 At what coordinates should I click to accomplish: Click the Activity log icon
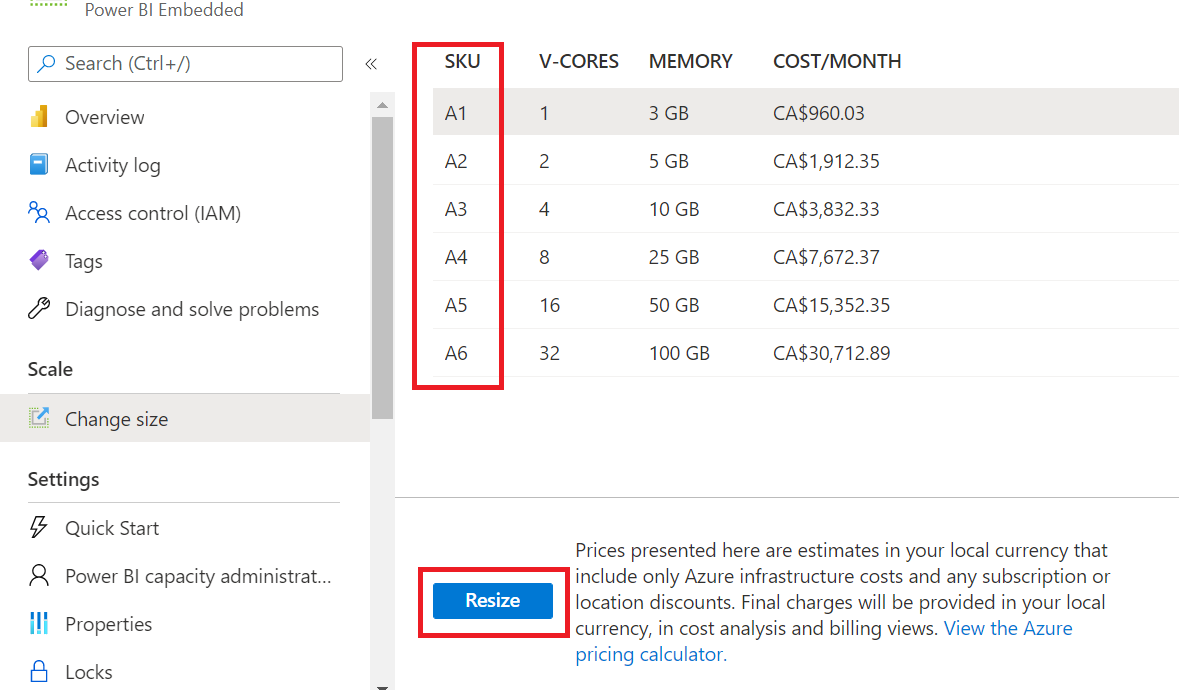(x=39, y=165)
